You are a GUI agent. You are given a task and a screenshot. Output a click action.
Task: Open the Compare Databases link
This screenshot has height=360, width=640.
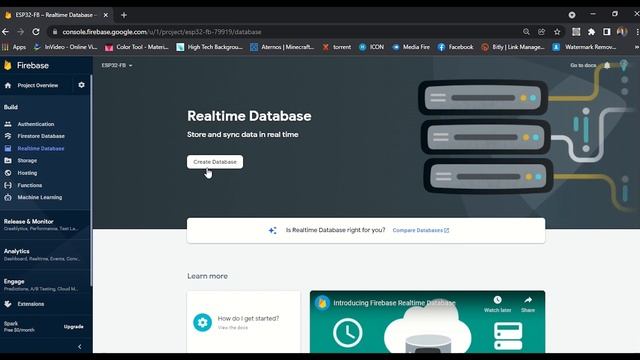420,230
